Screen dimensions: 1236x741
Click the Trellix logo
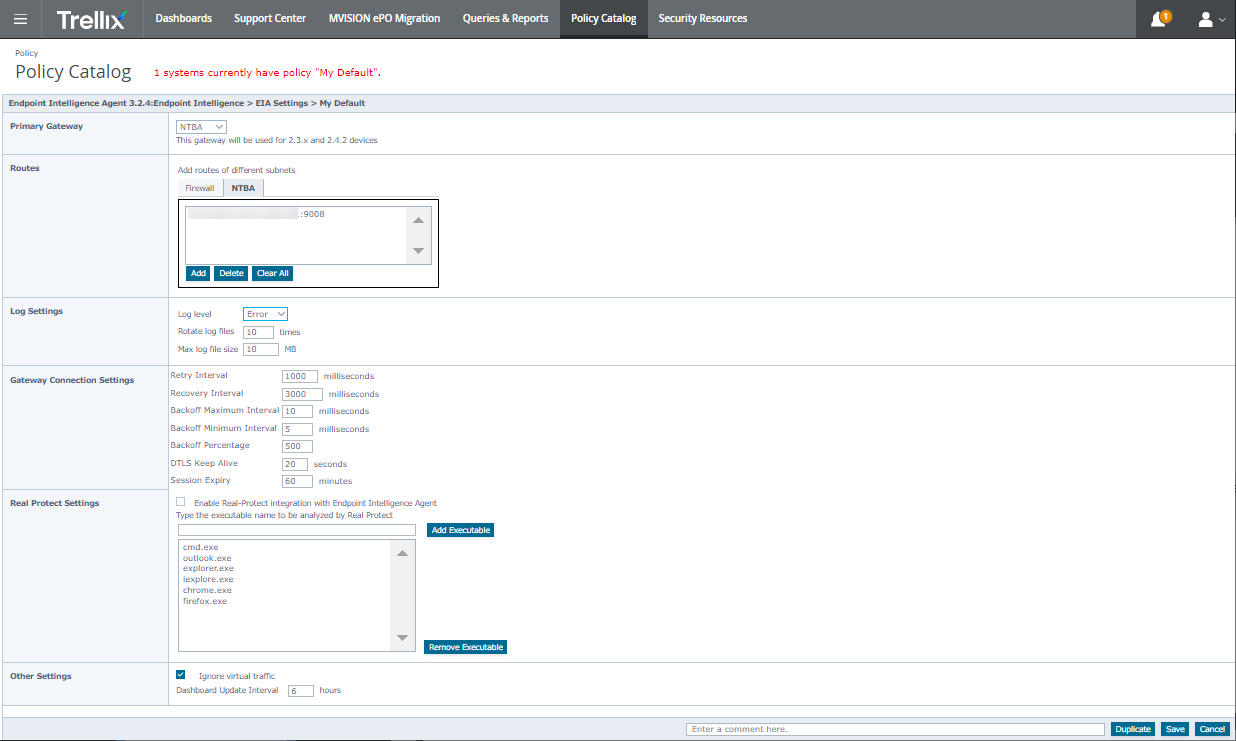[92, 19]
